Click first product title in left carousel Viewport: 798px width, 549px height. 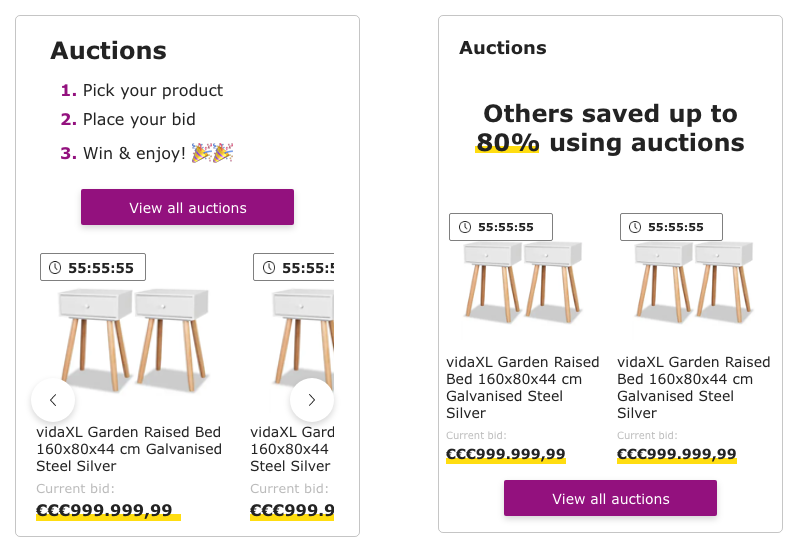click(129, 449)
